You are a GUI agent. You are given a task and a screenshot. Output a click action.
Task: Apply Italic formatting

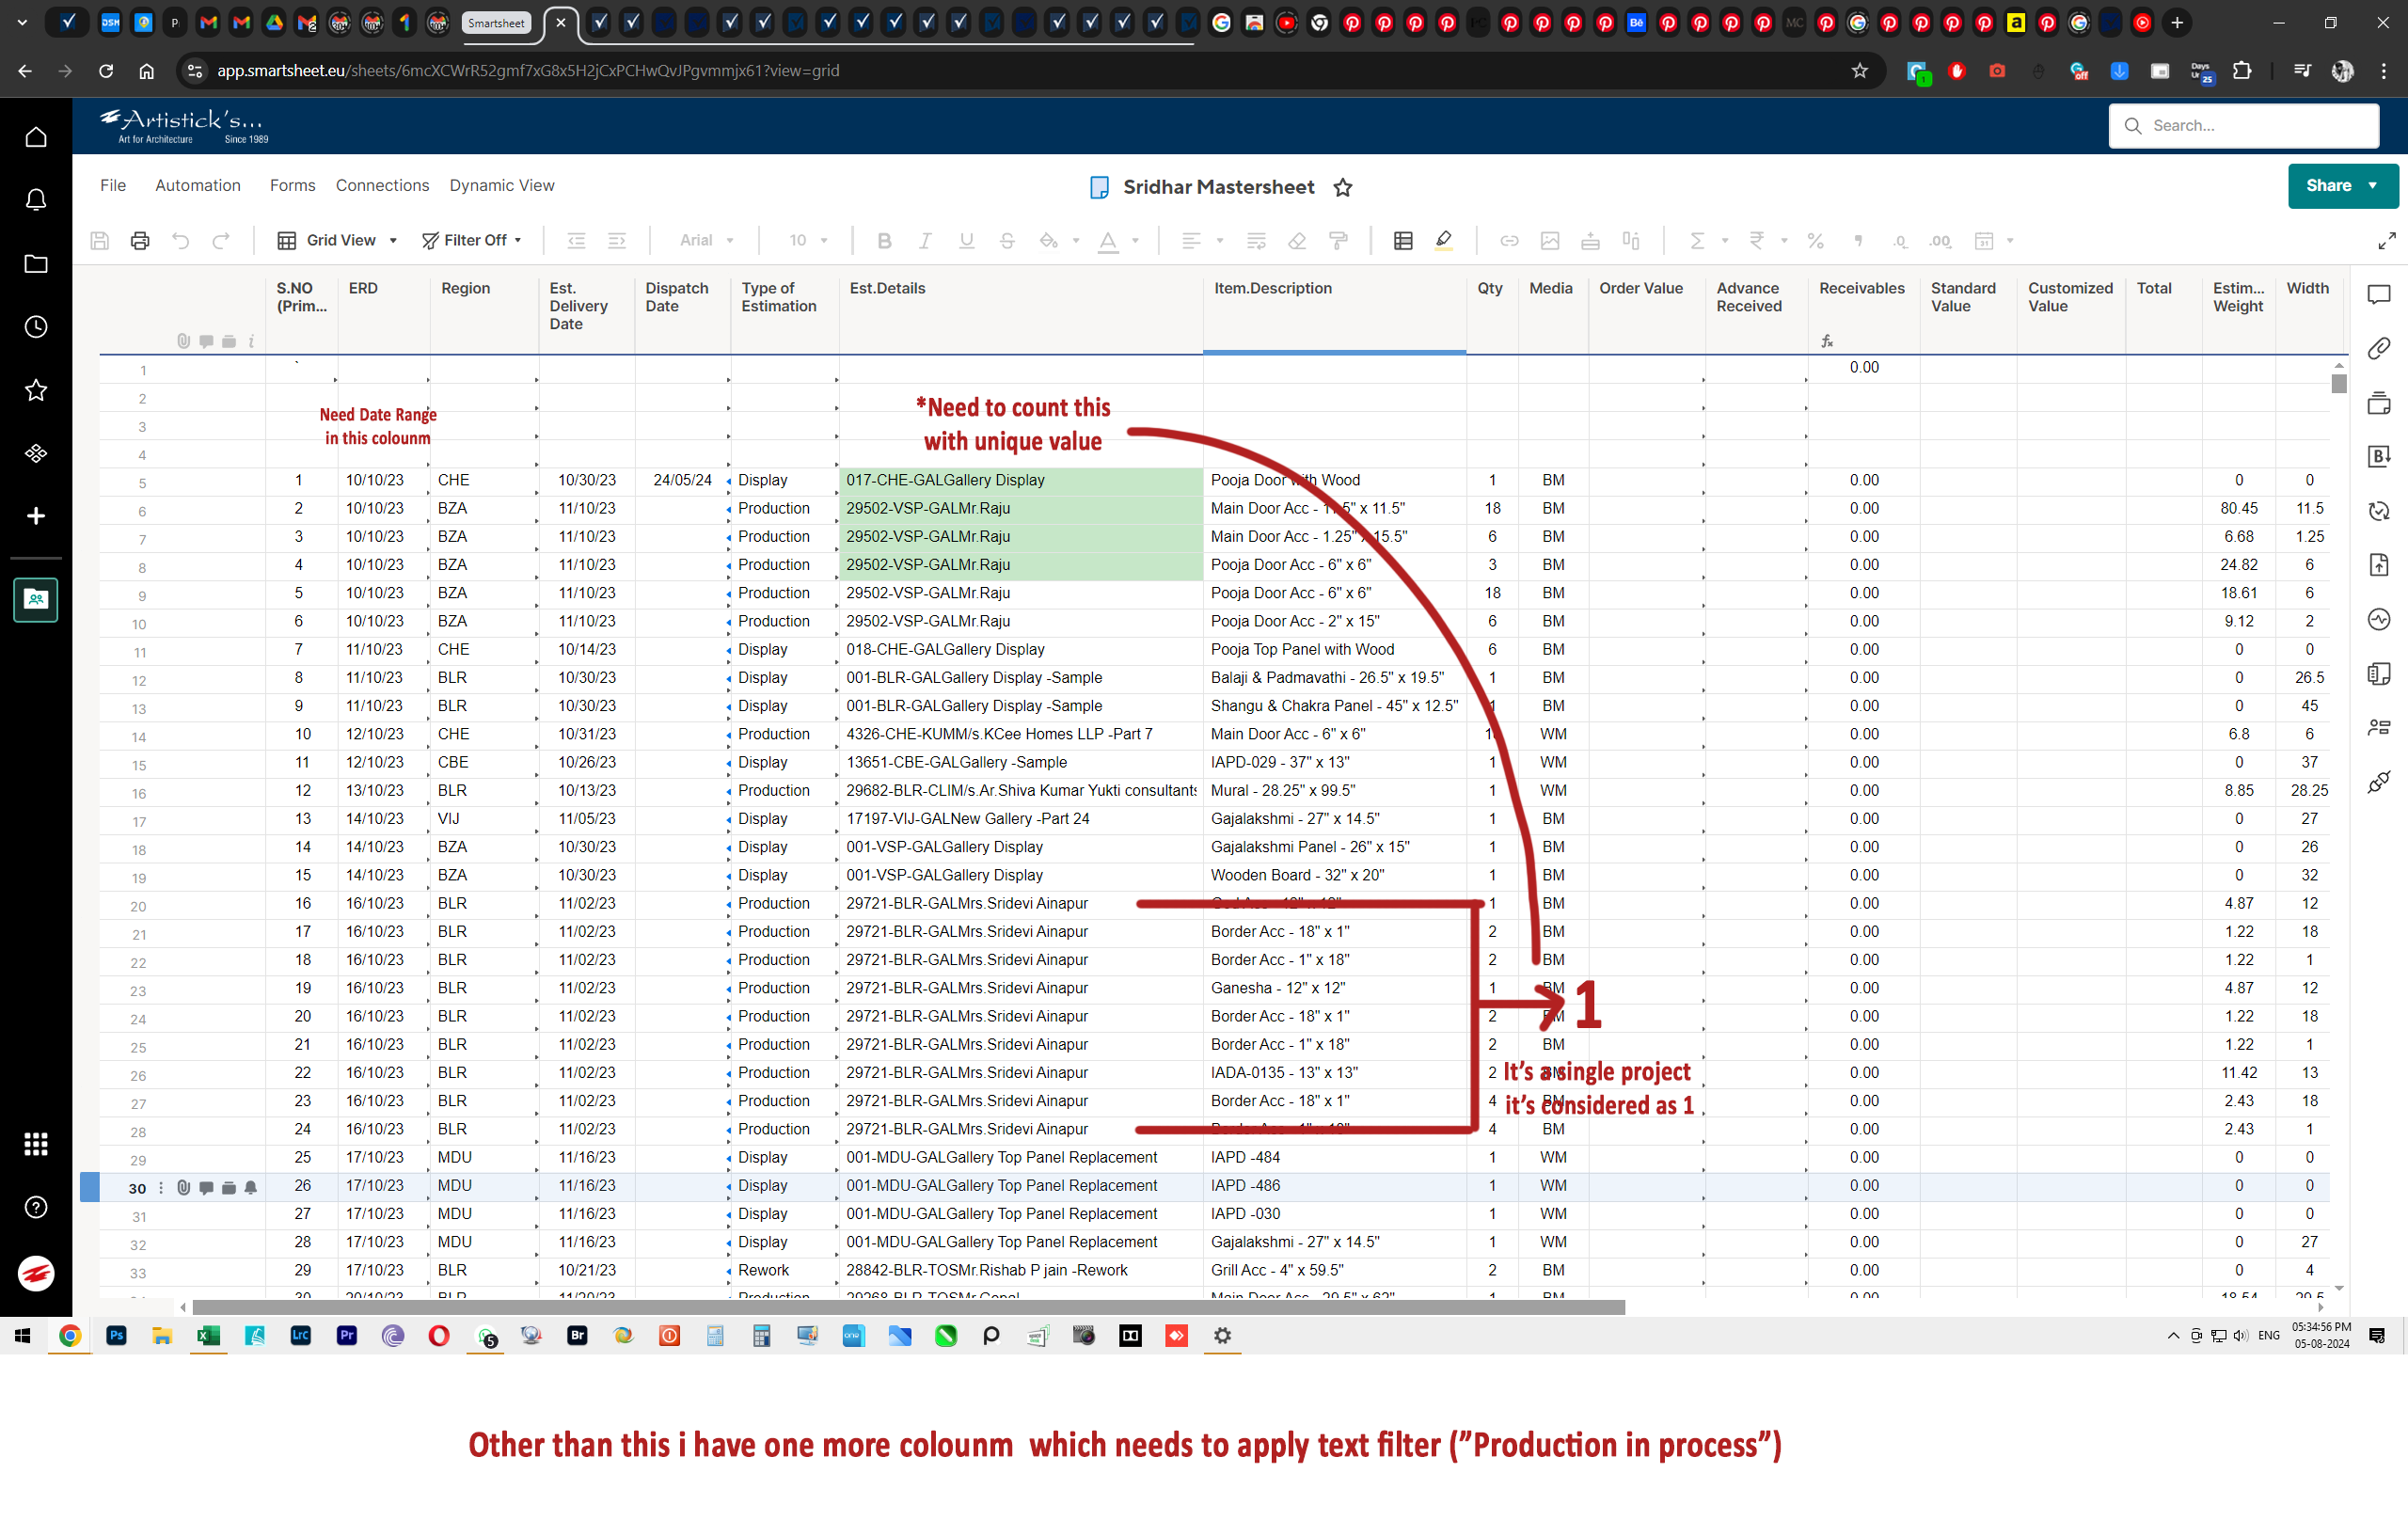pos(925,240)
